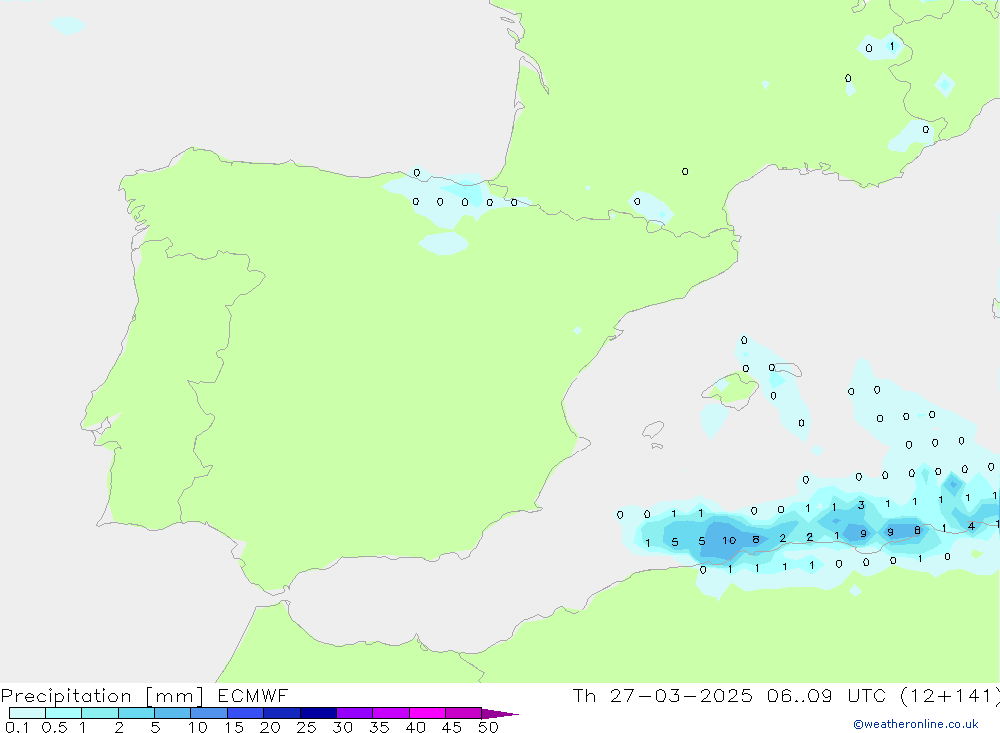Image resolution: width=1000 pixels, height=733 pixels.
Task: Pick the 10–15 mm legend color swatch
Action: [x=209, y=713]
